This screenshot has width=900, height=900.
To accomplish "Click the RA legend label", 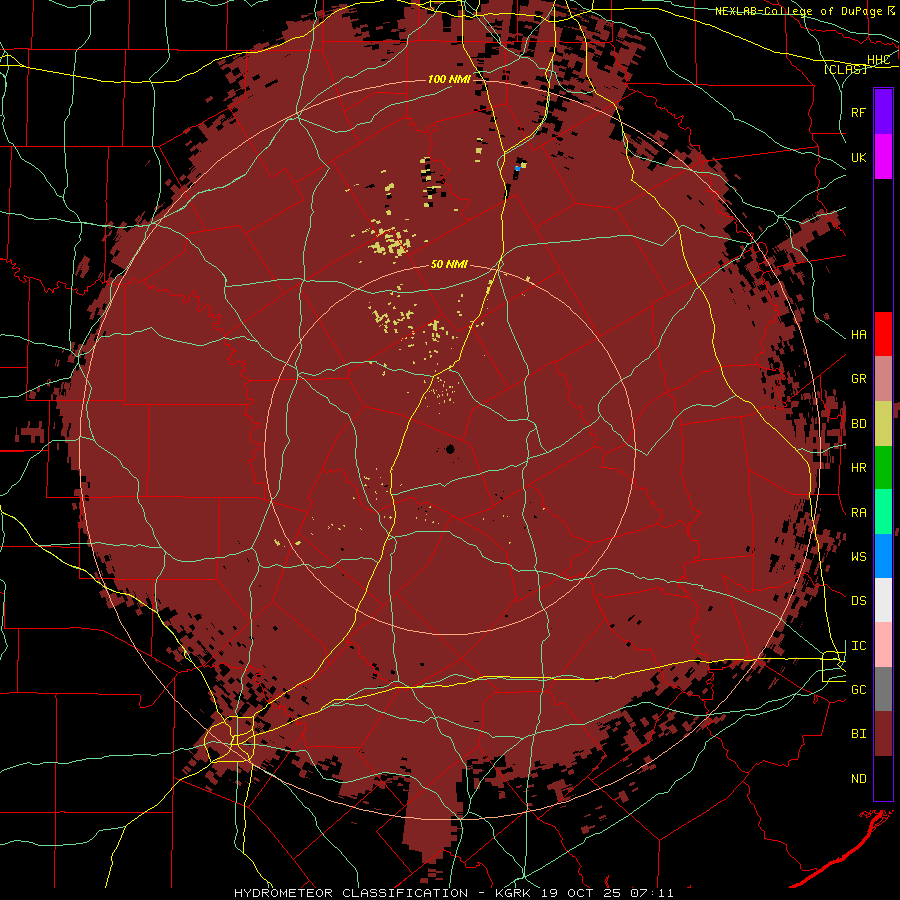I will click(x=858, y=513).
